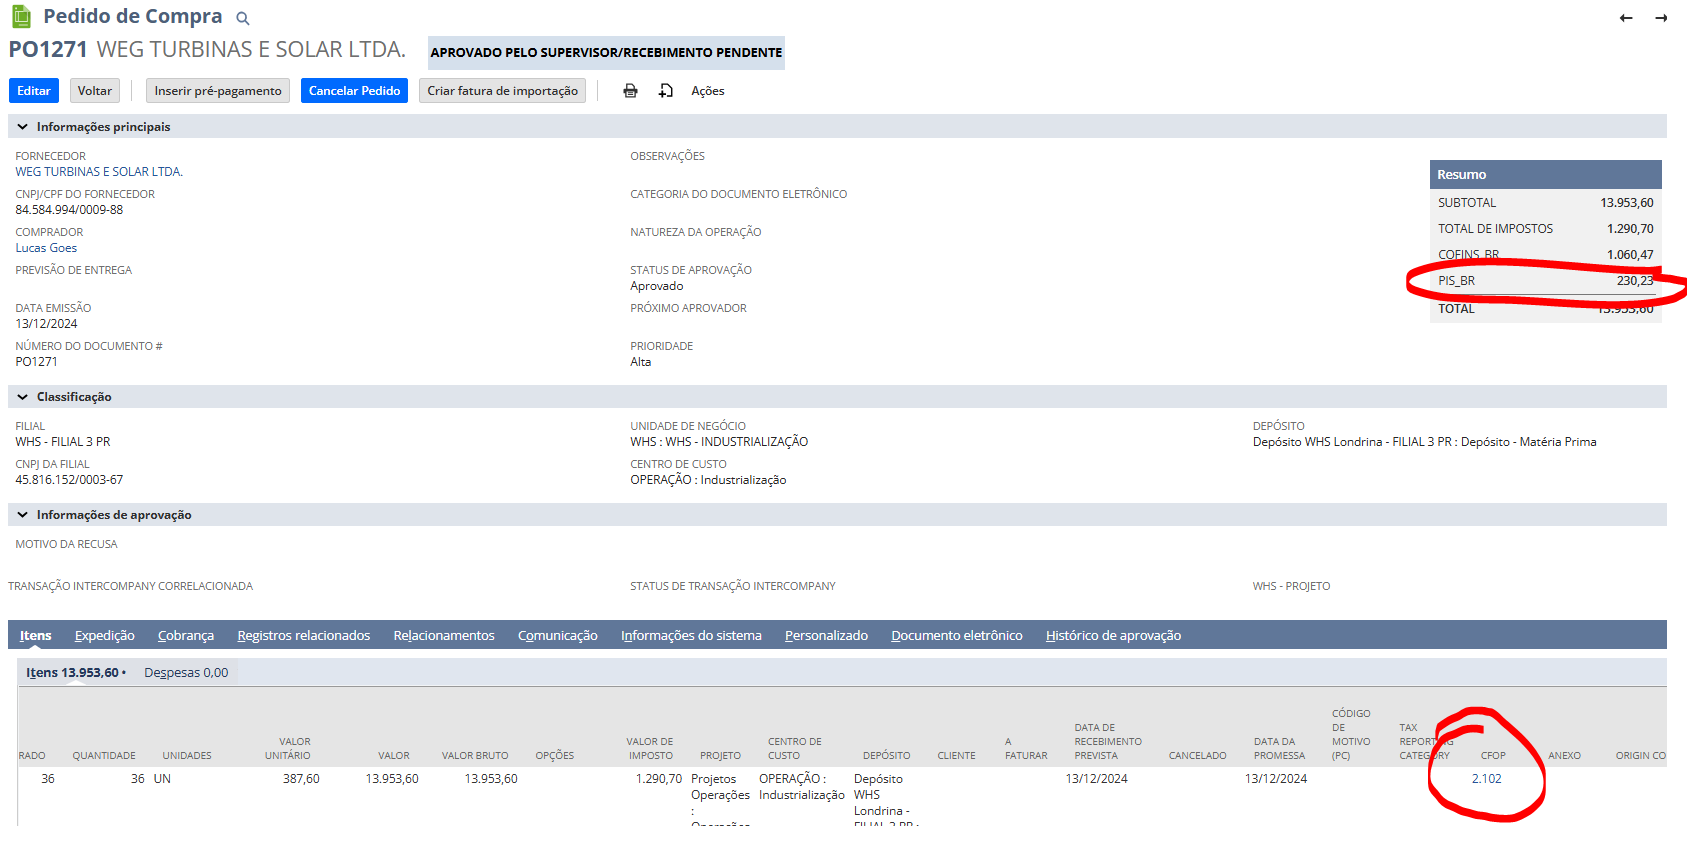This screenshot has height=866, width=1687.
Task: Collapse the Informações principais section
Action: [22, 127]
